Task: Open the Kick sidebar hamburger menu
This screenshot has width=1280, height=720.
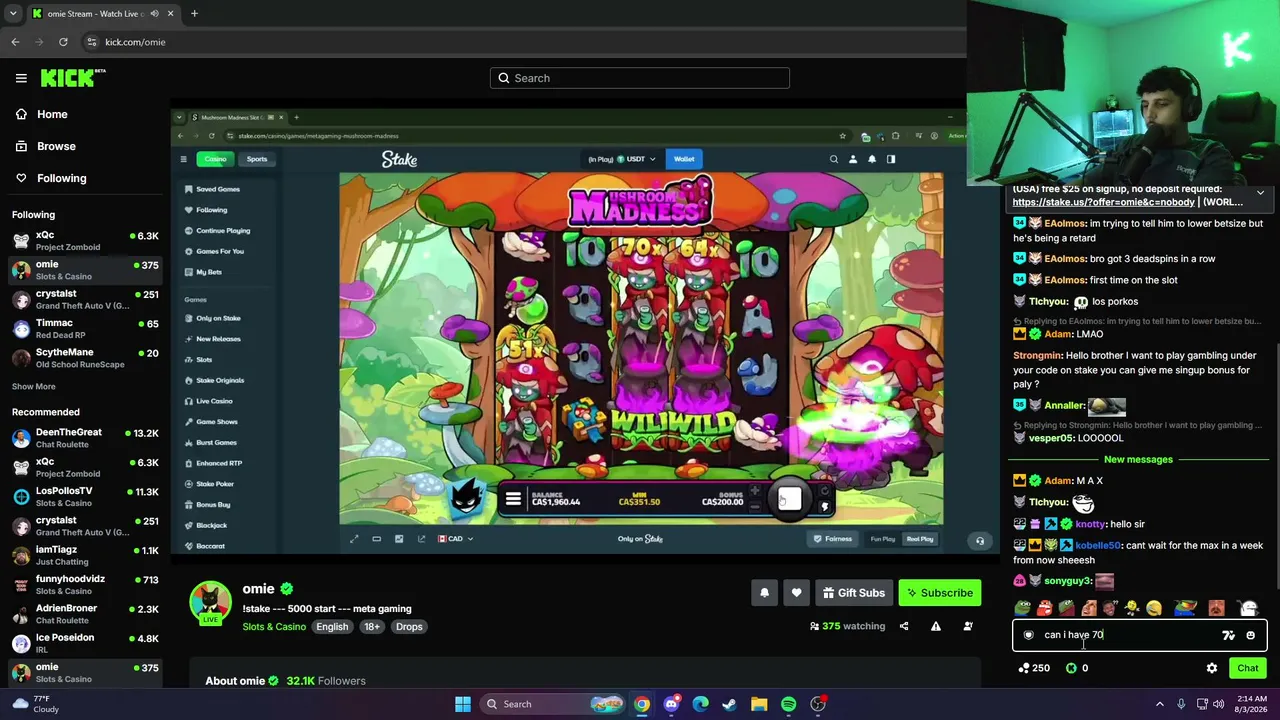Action: click(21, 78)
